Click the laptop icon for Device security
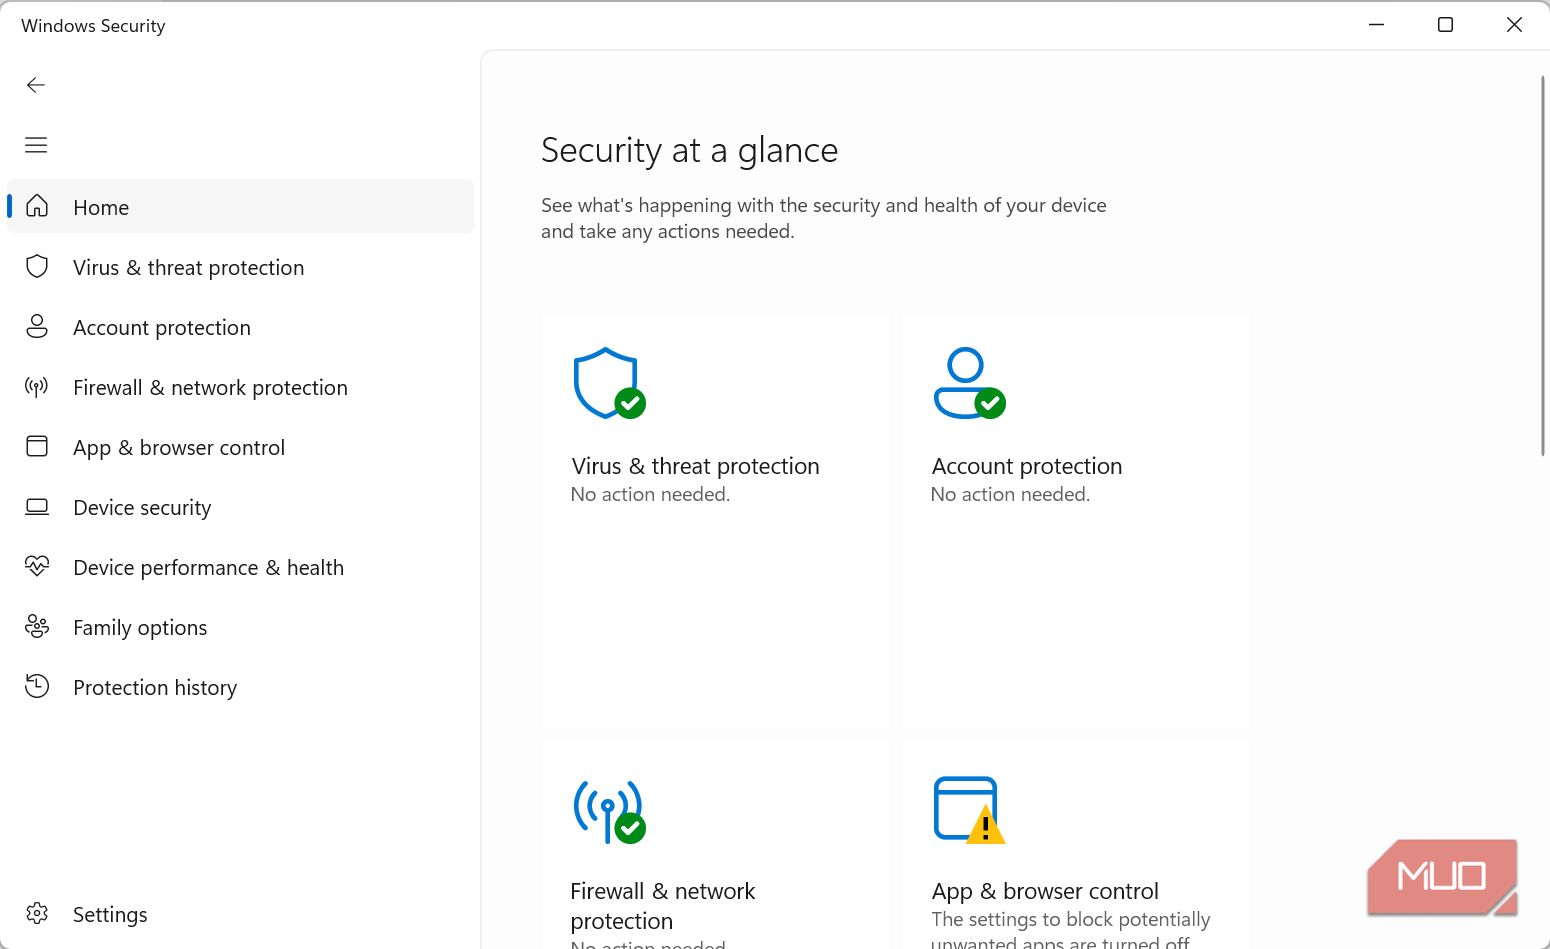The height and width of the screenshot is (949, 1550). (37, 507)
